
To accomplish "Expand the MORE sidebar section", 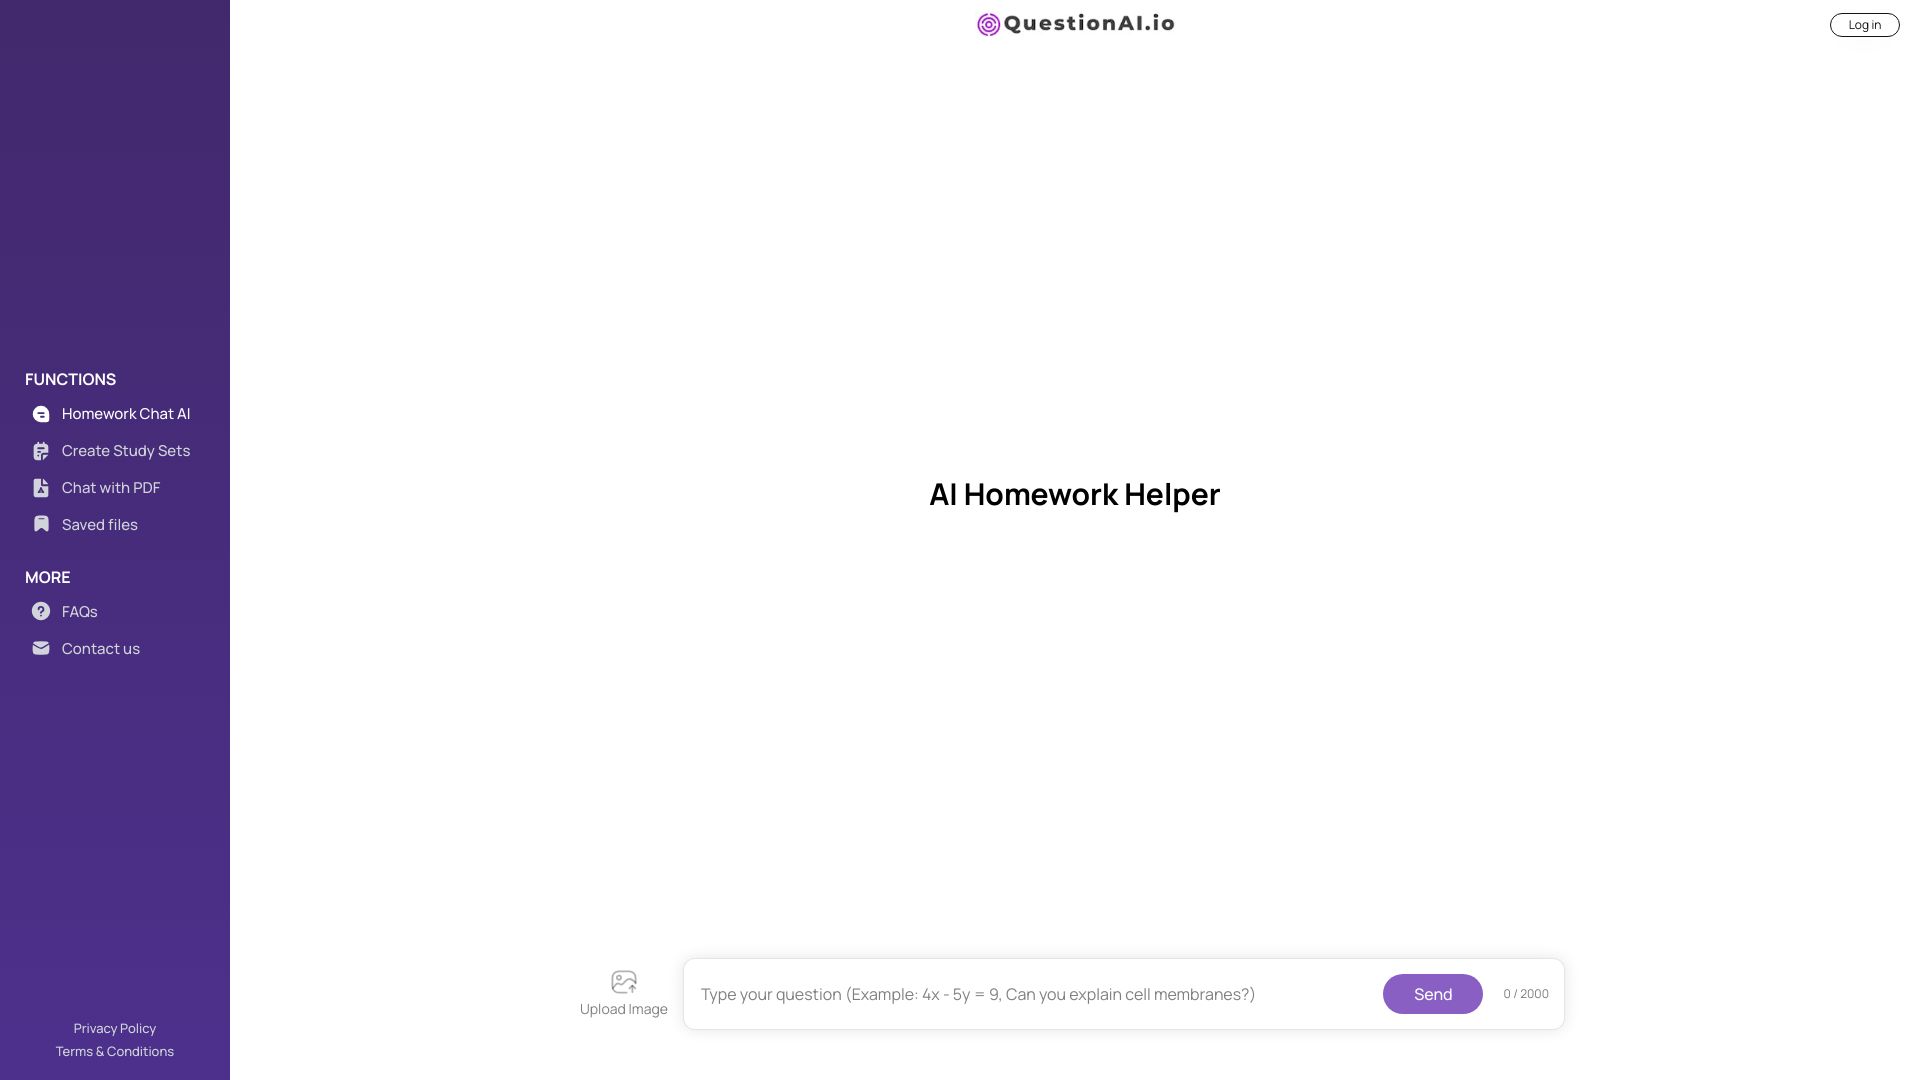I will (x=47, y=576).
